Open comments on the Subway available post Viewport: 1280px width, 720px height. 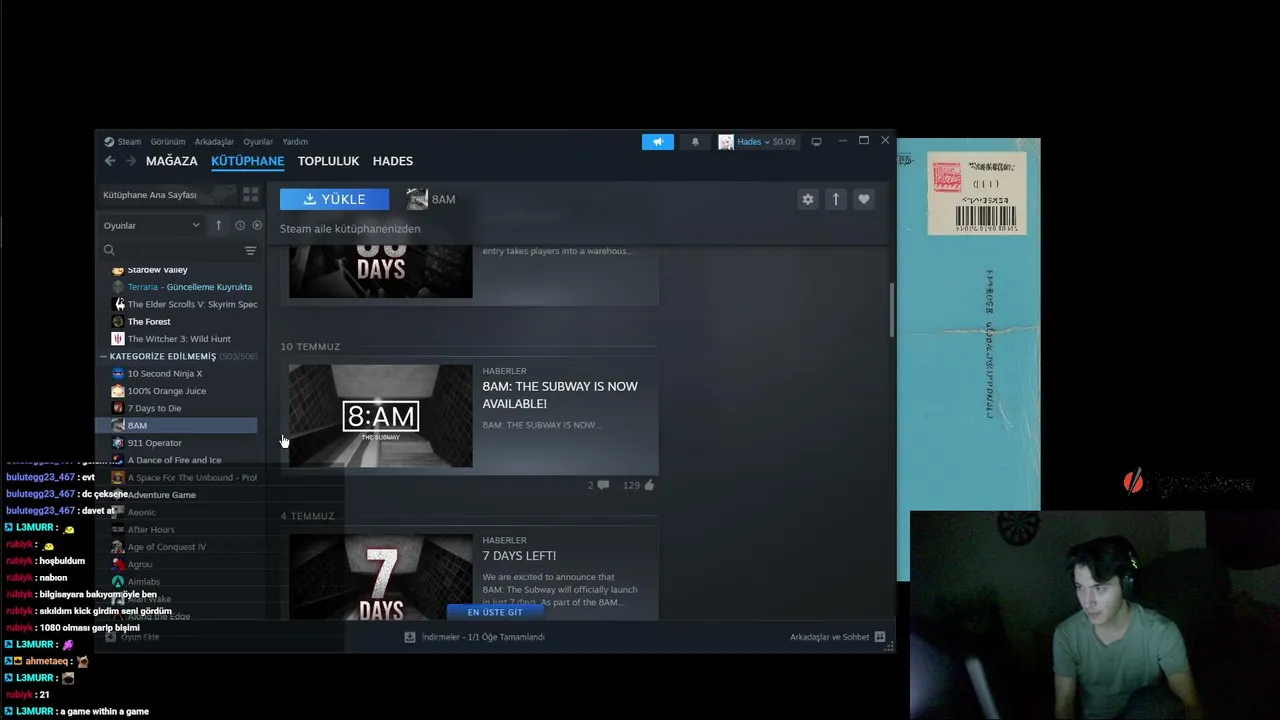[x=598, y=485]
